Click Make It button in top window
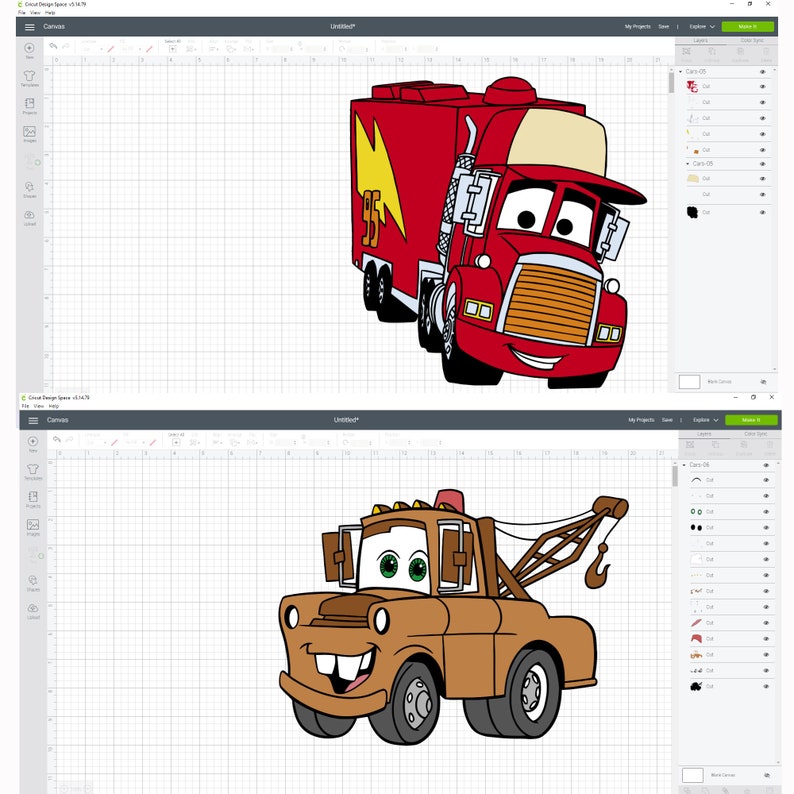Image resolution: width=794 pixels, height=794 pixels. pos(747,27)
